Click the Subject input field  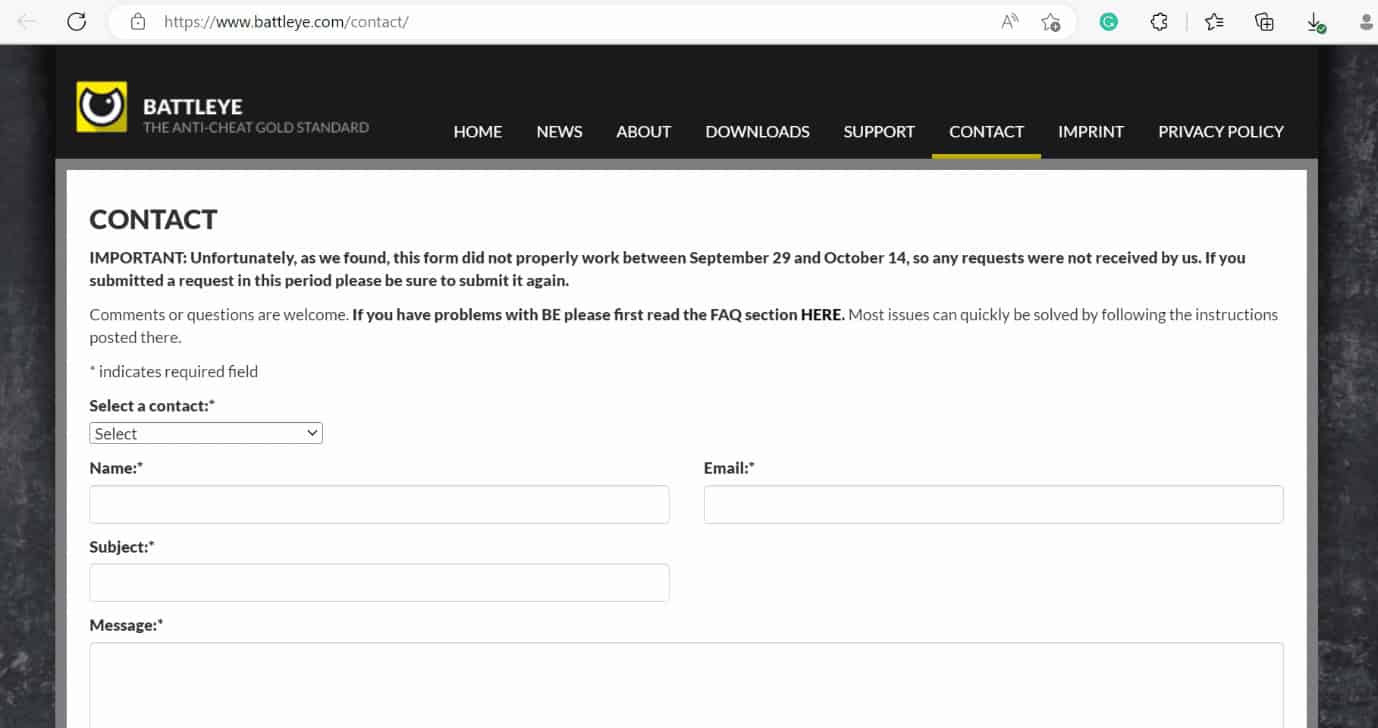pyautogui.click(x=379, y=582)
